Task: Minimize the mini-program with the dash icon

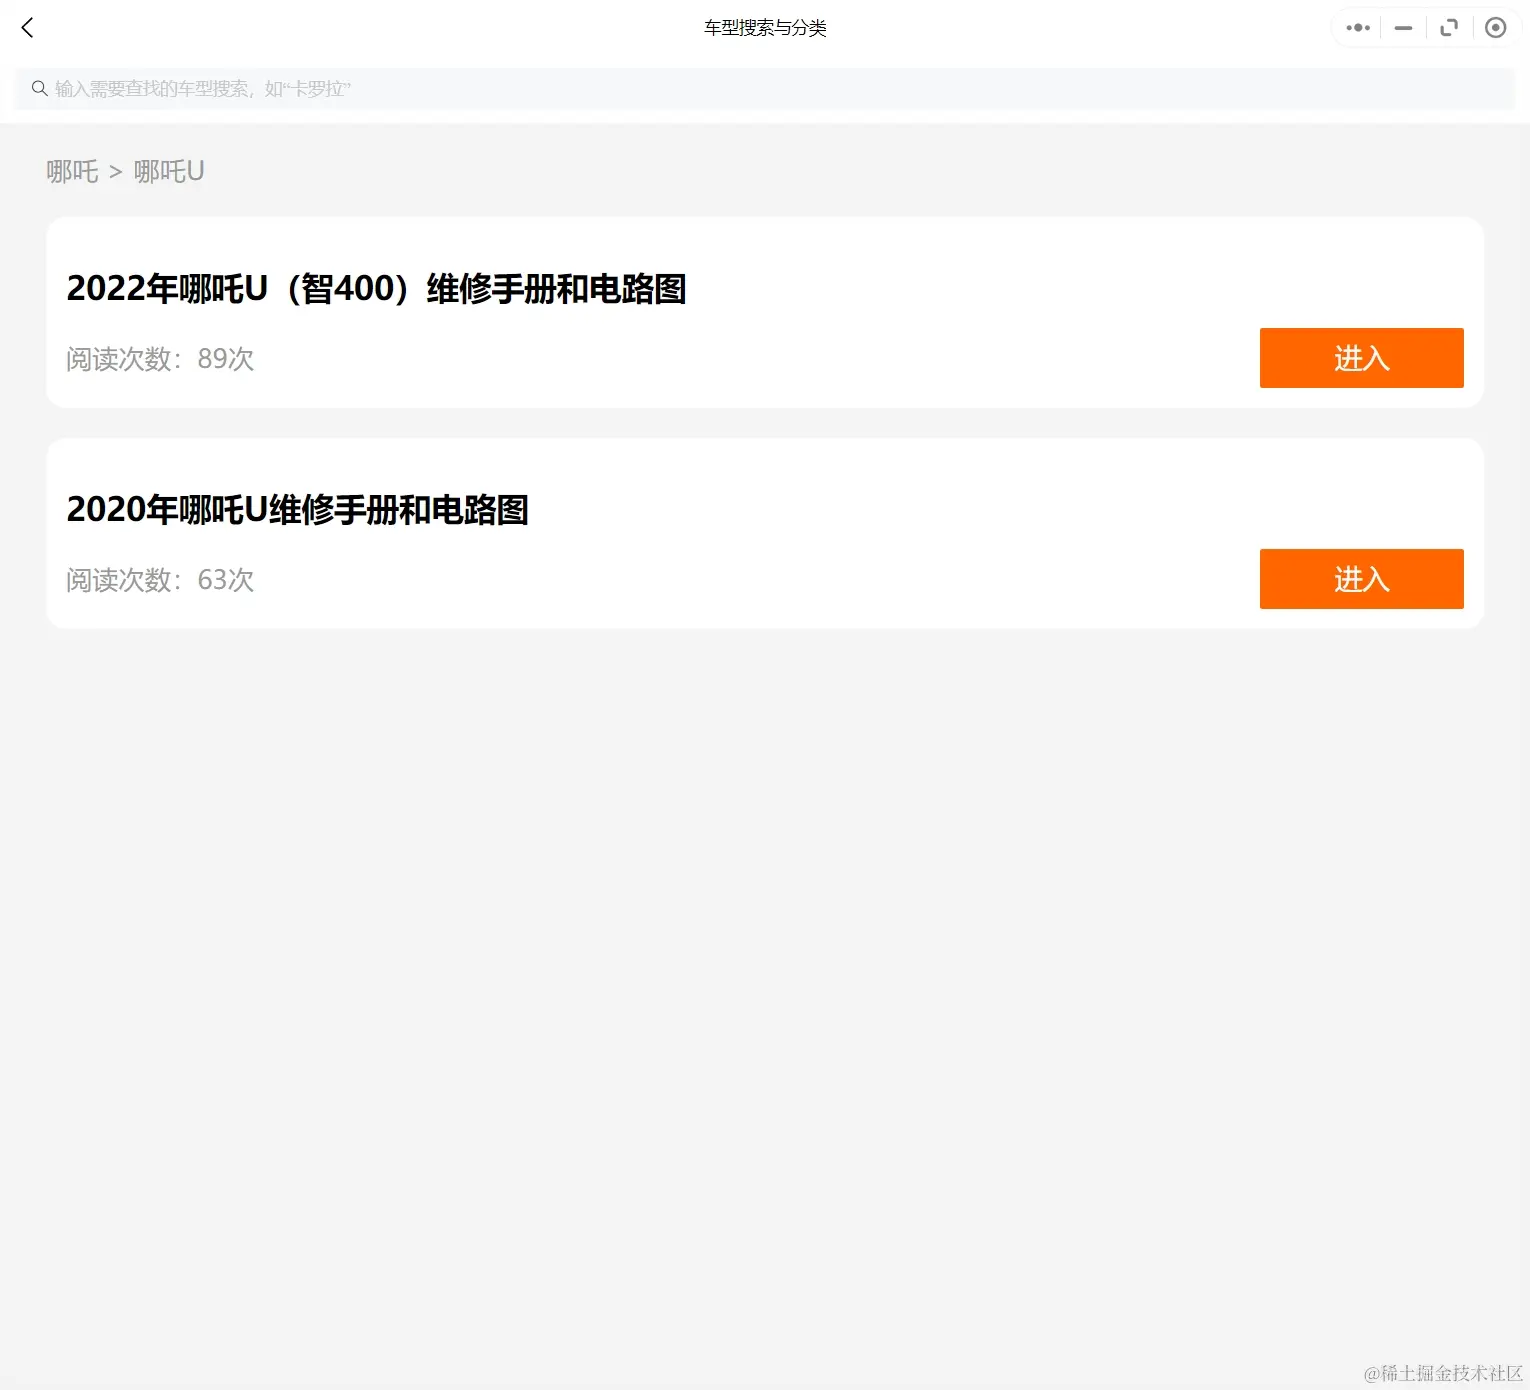Action: (x=1402, y=27)
